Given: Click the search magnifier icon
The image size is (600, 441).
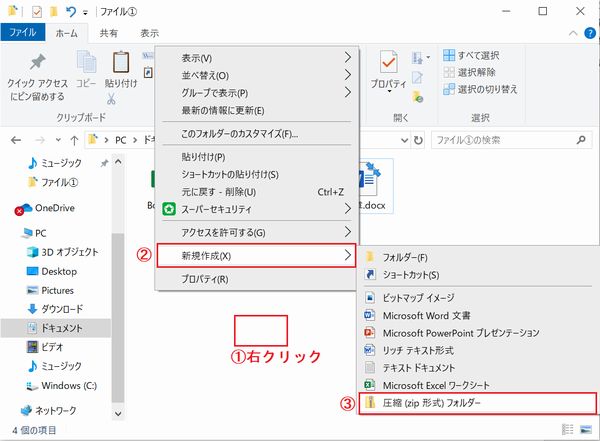Looking at the screenshot, I should tap(581, 140).
